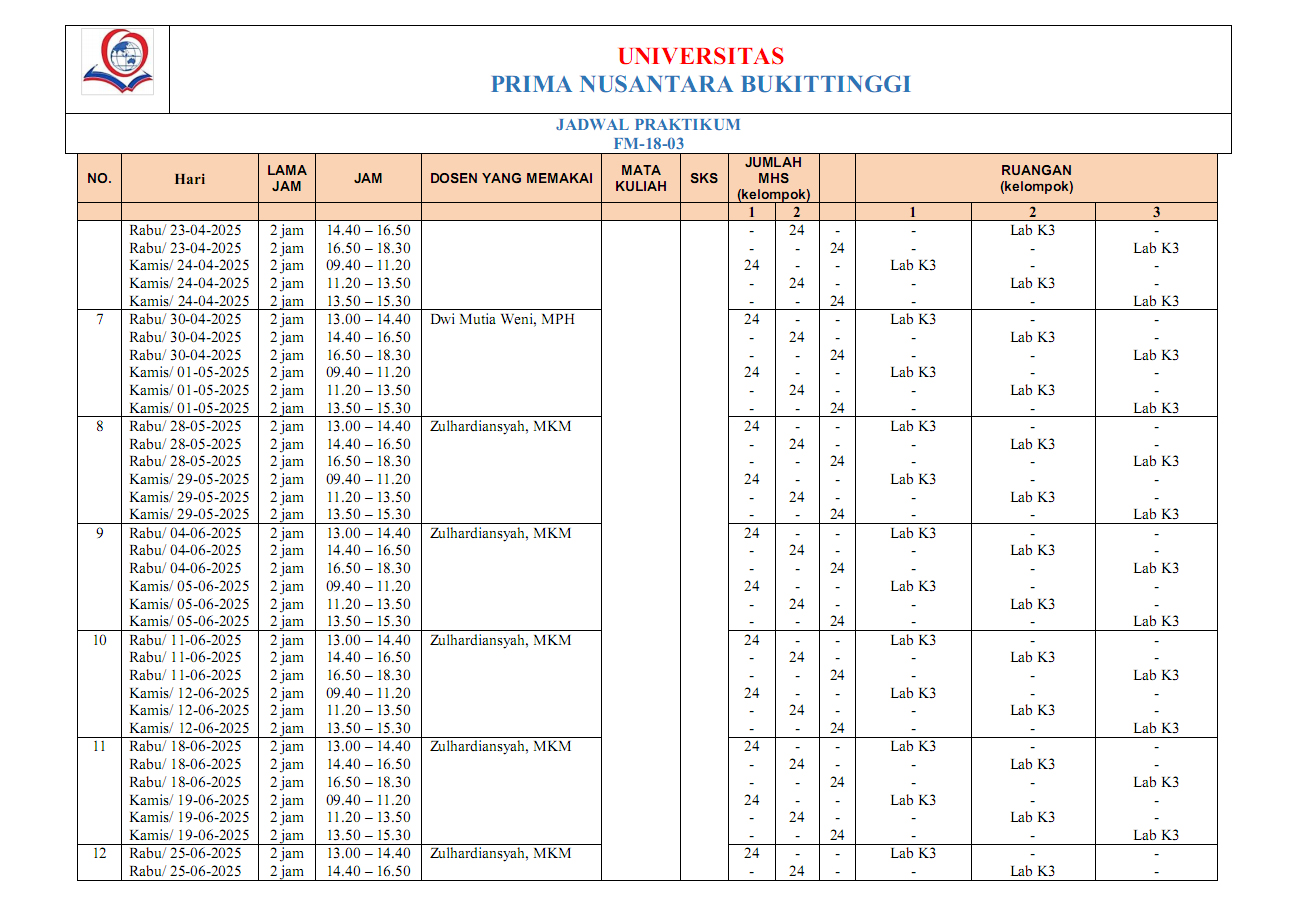The image size is (1295, 915).
Task: Click the "PRIMA NUSANTARA BUKITTINGGI" title
Action: [700, 84]
